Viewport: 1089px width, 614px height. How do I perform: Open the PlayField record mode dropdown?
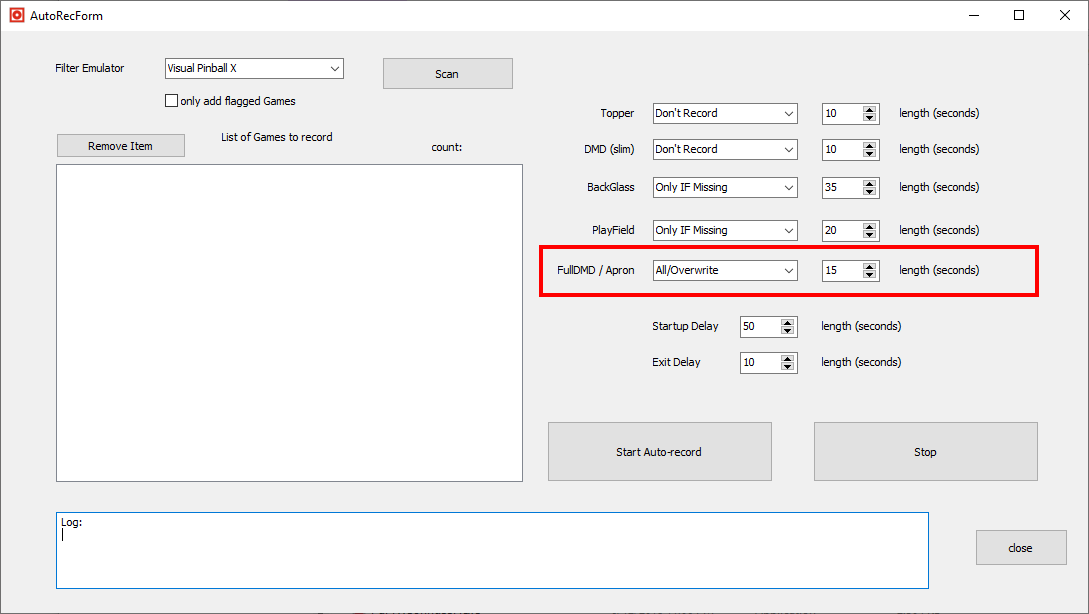click(x=725, y=231)
